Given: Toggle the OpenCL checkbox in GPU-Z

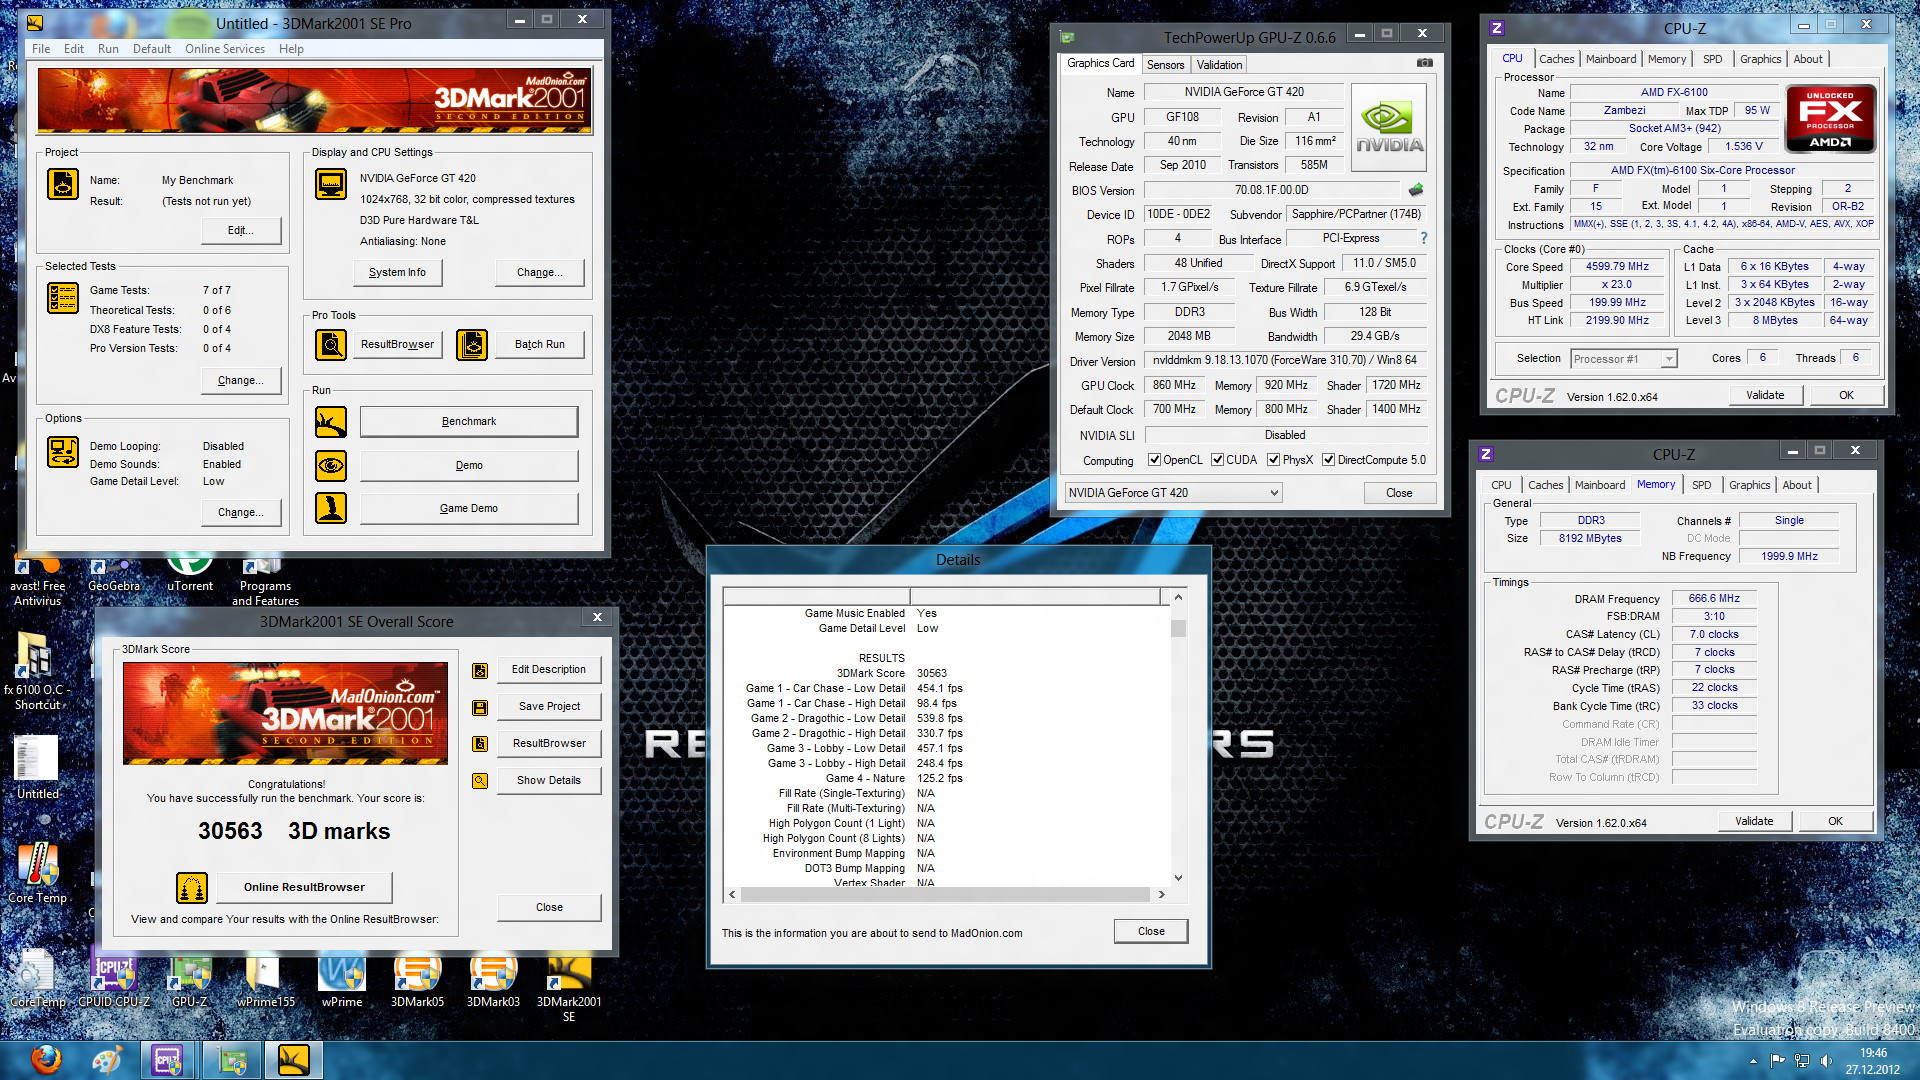Looking at the screenshot, I should tap(1154, 460).
